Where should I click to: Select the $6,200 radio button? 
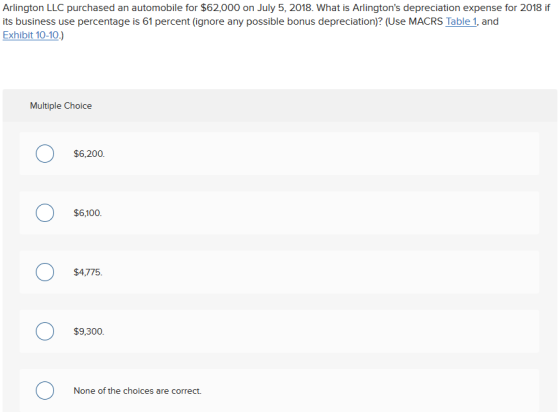click(x=45, y=154)
